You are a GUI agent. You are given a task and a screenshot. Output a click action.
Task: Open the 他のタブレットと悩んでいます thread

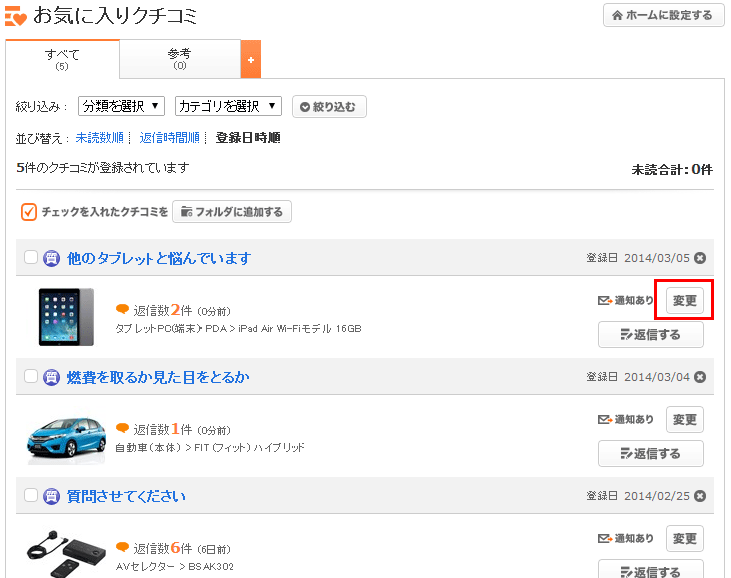pos(159,258)
